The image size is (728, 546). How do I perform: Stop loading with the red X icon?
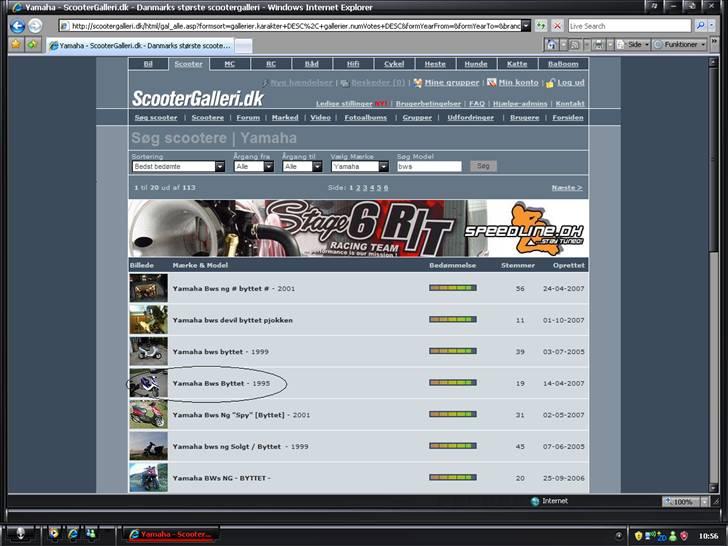(557, 26)
